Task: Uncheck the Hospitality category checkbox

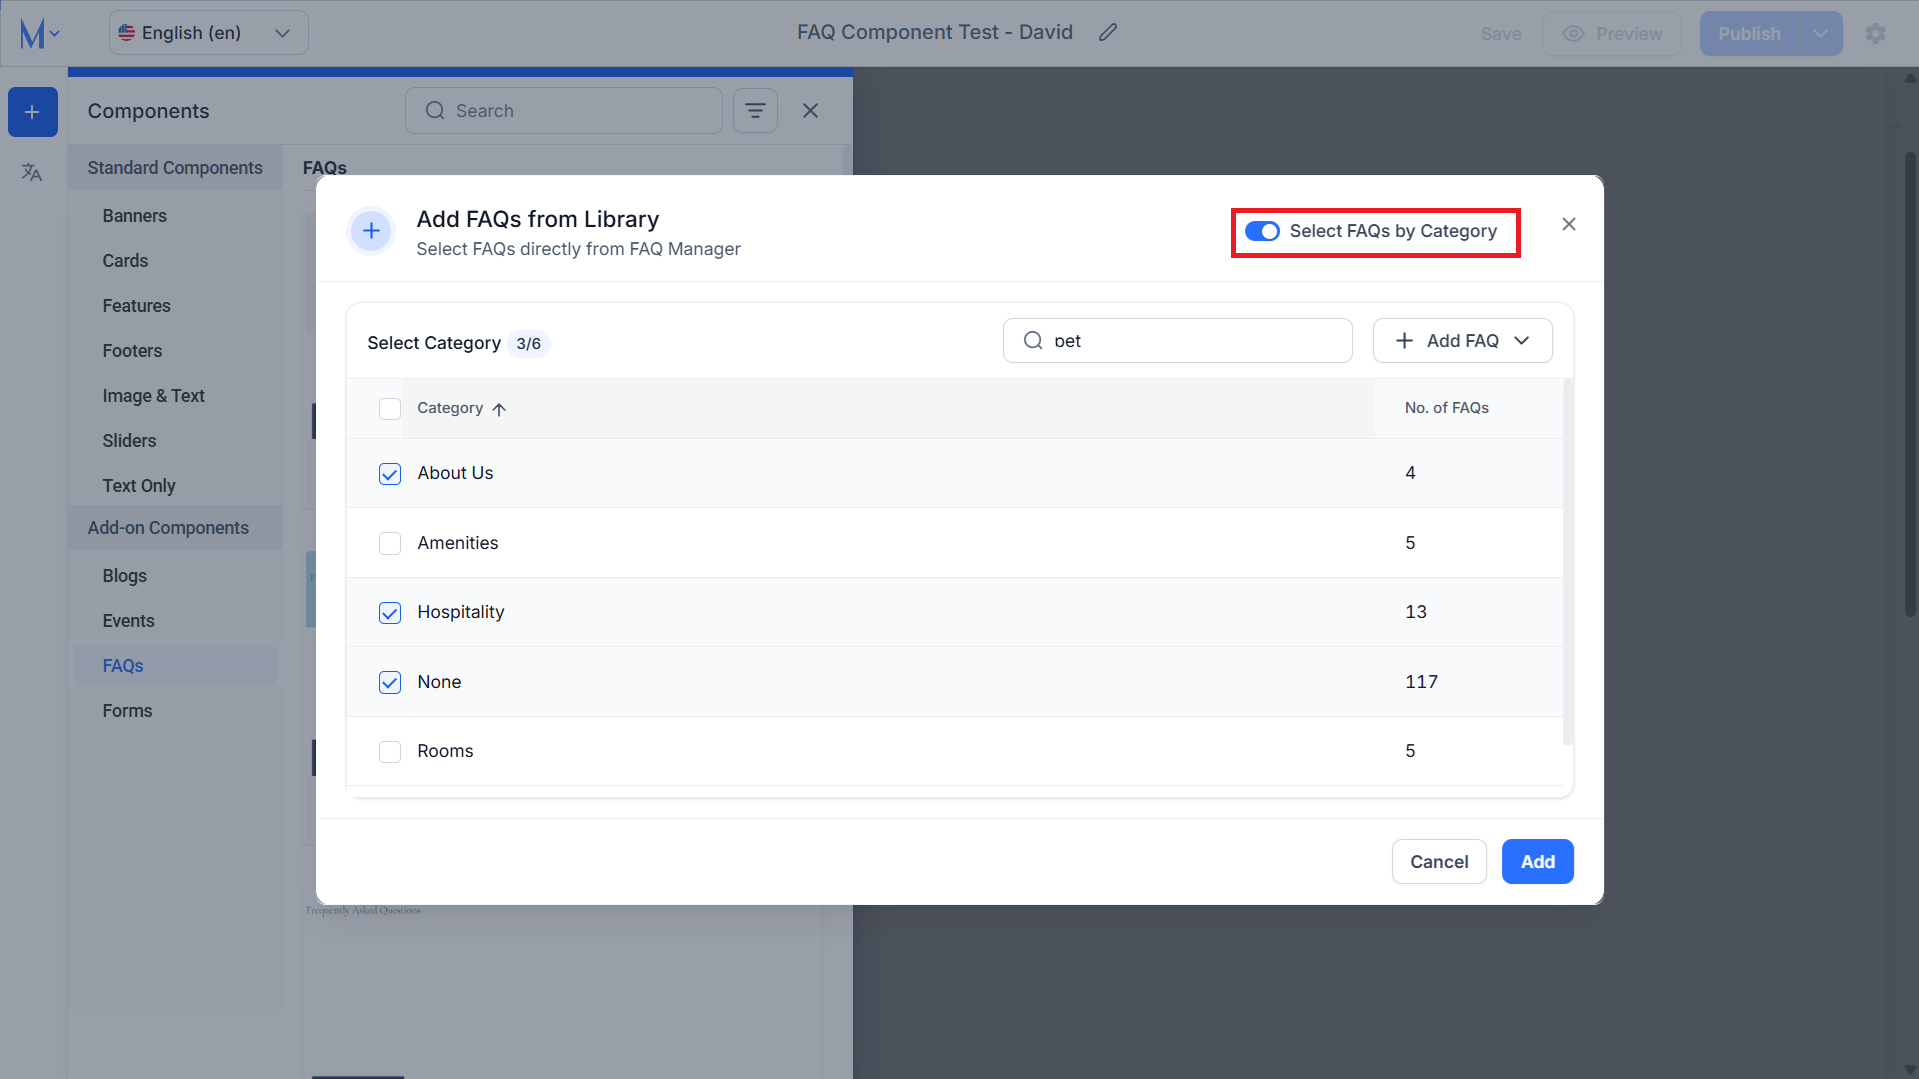Action: [390, 613]
